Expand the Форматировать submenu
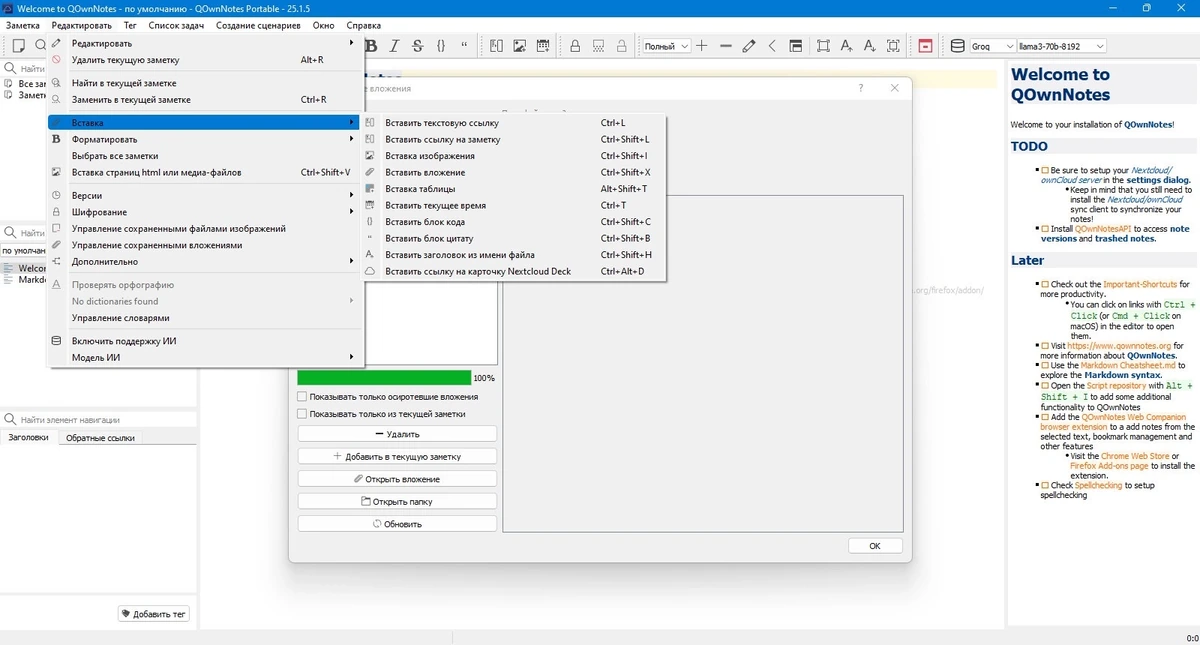Screen dimensions: 1200x645 [205, 140]
